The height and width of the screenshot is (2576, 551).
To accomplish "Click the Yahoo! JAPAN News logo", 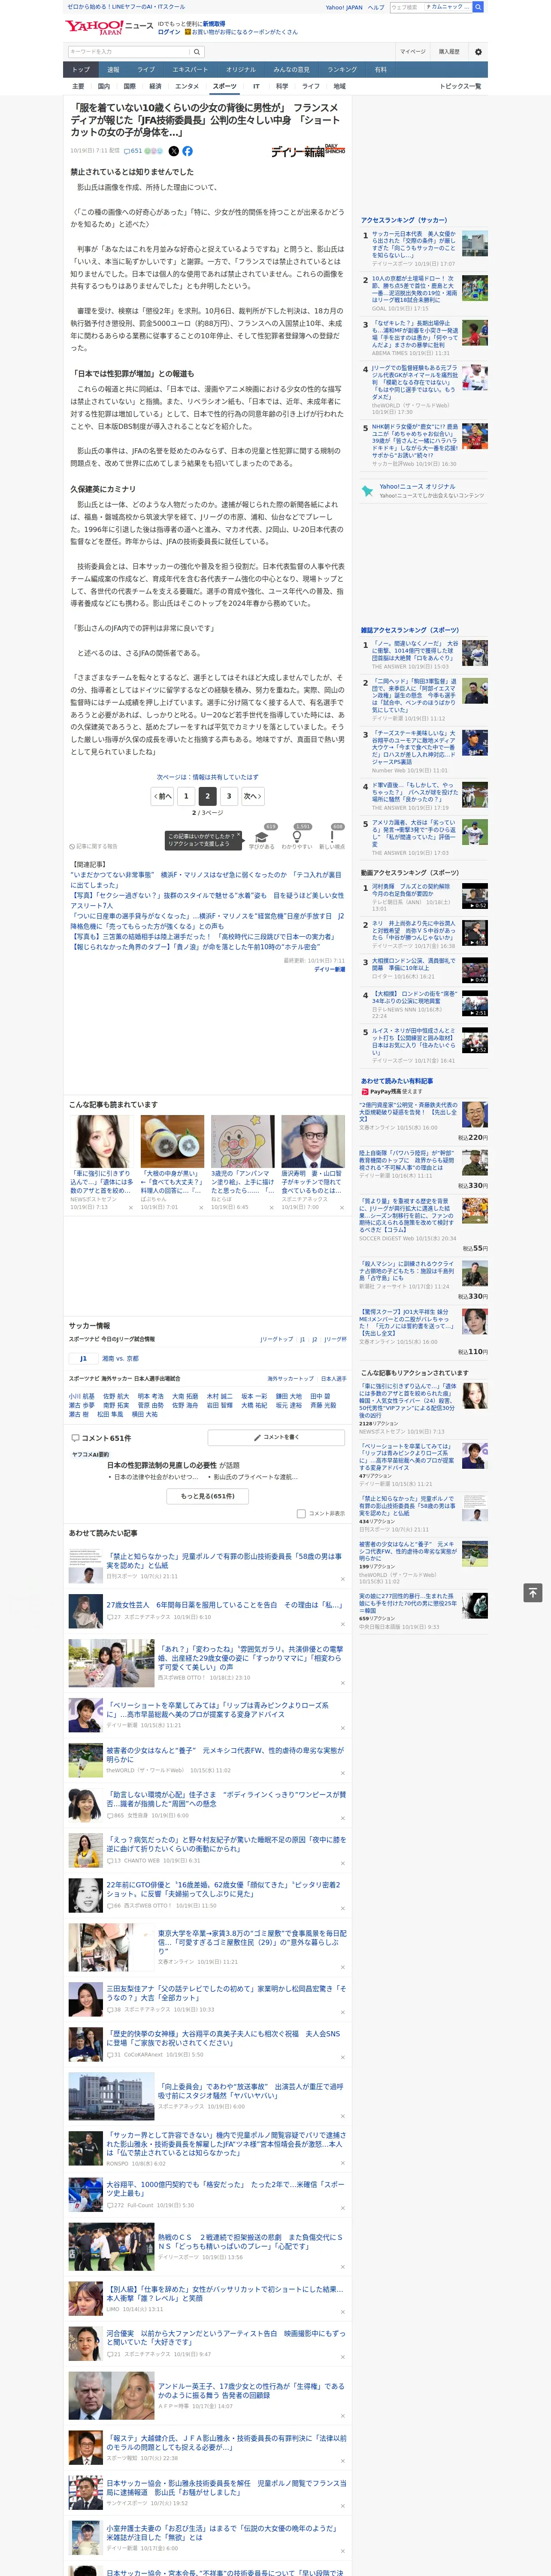I will tap(109, 27).
